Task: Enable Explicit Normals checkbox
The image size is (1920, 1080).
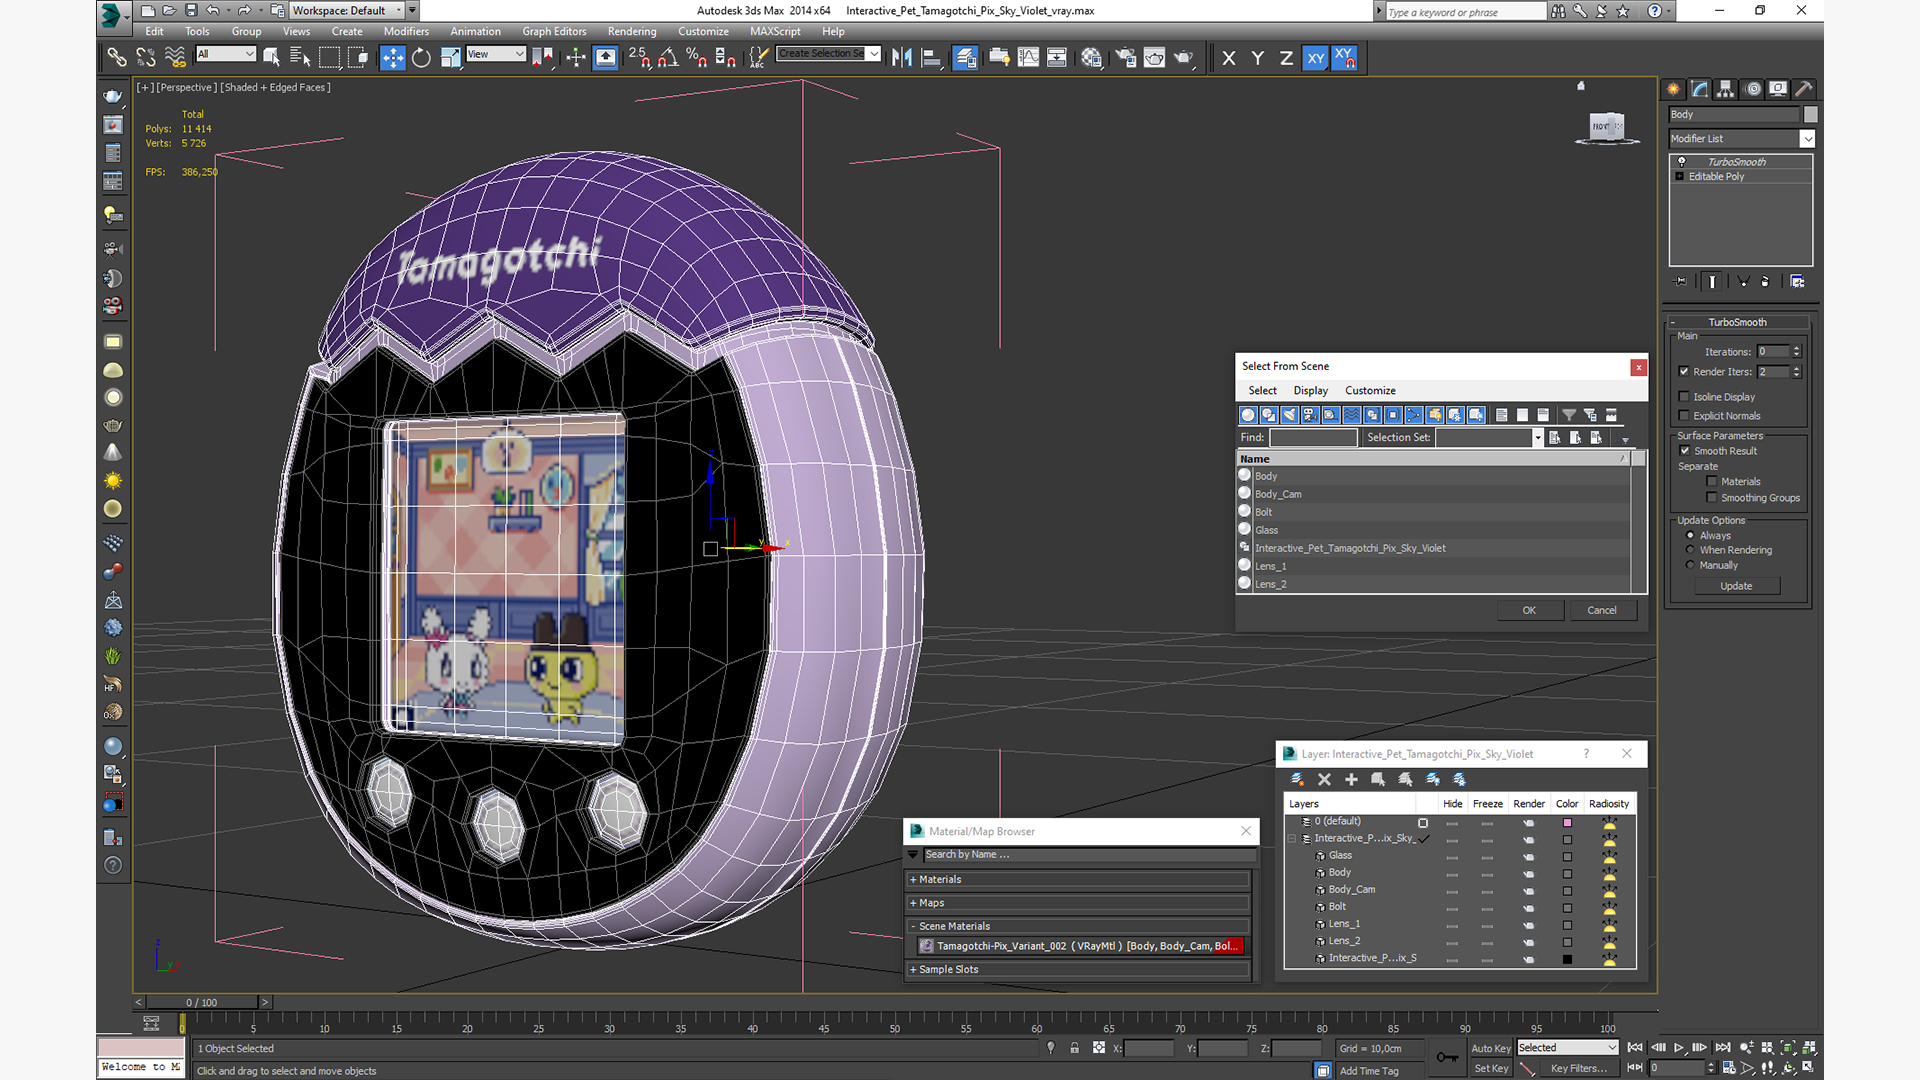Action: (x=1684, y=416)
